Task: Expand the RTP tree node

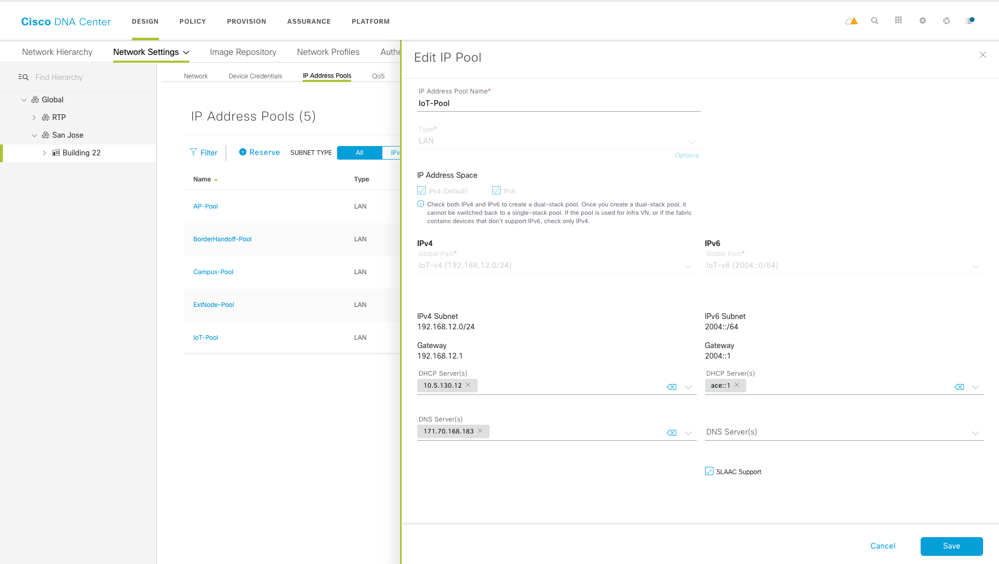Action: 34,117
